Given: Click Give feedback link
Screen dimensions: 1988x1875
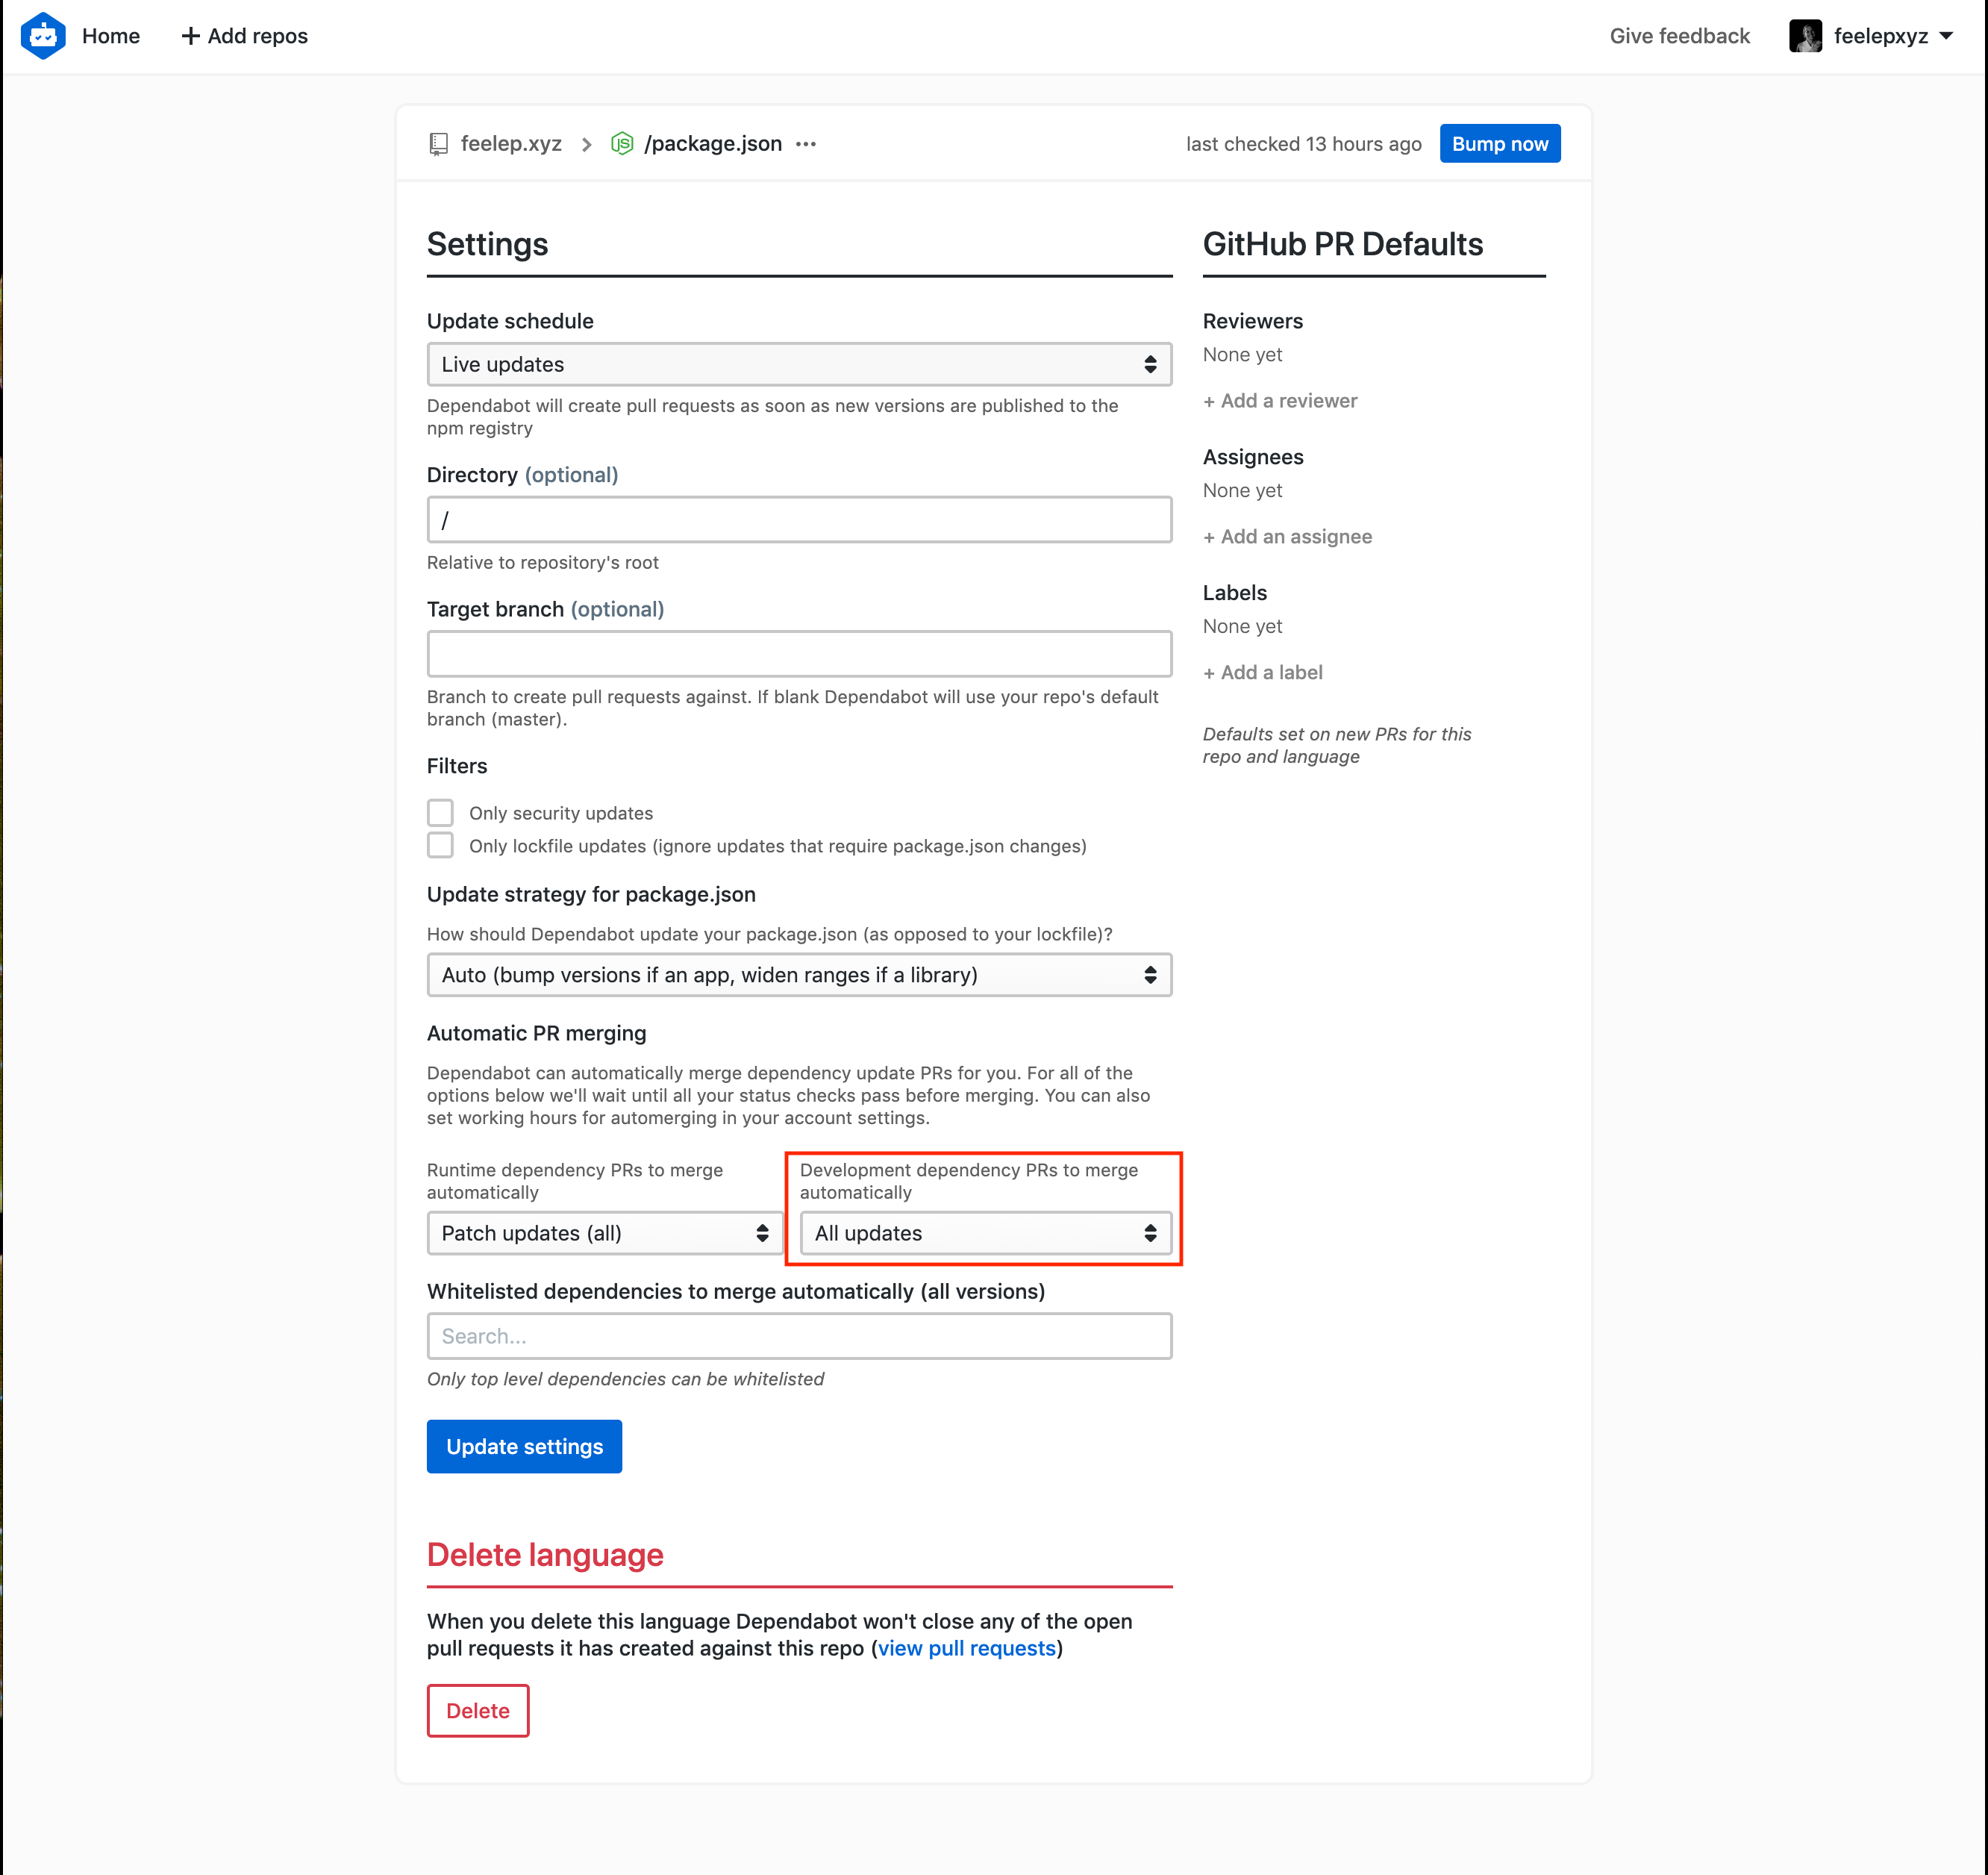Looking at the screenshot, I should [1680, 36].
